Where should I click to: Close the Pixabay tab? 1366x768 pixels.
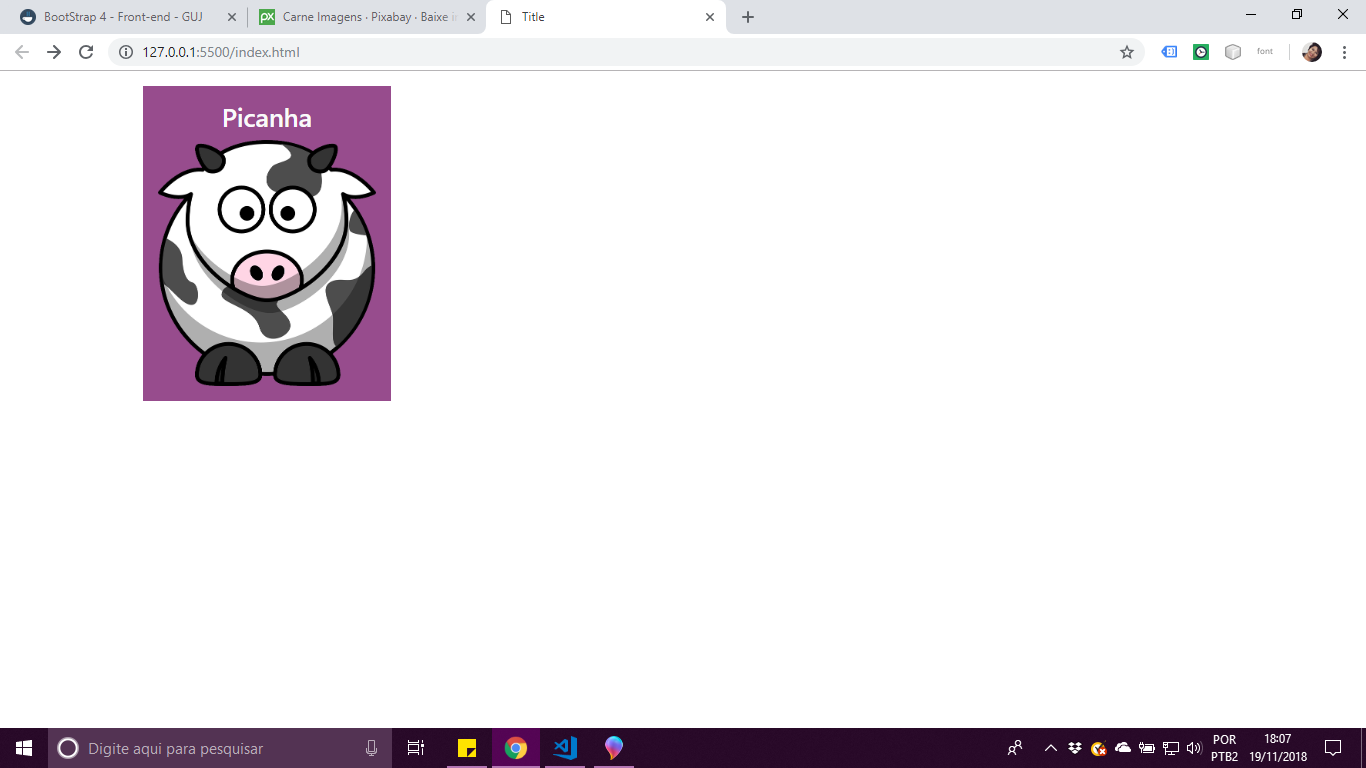(471, 17)
